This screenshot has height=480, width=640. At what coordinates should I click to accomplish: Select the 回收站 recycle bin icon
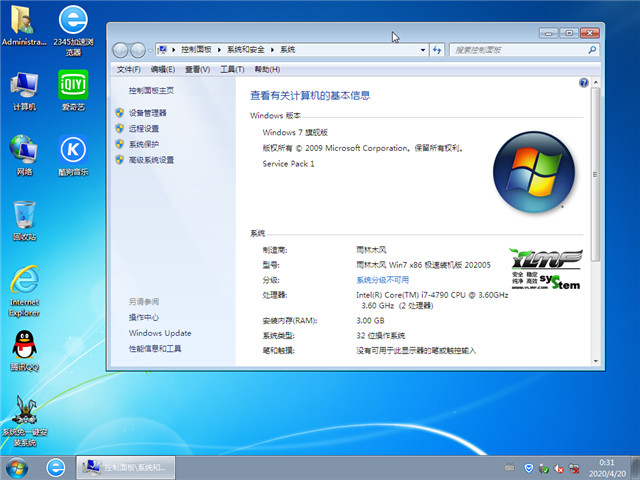[x=24, y=216]
